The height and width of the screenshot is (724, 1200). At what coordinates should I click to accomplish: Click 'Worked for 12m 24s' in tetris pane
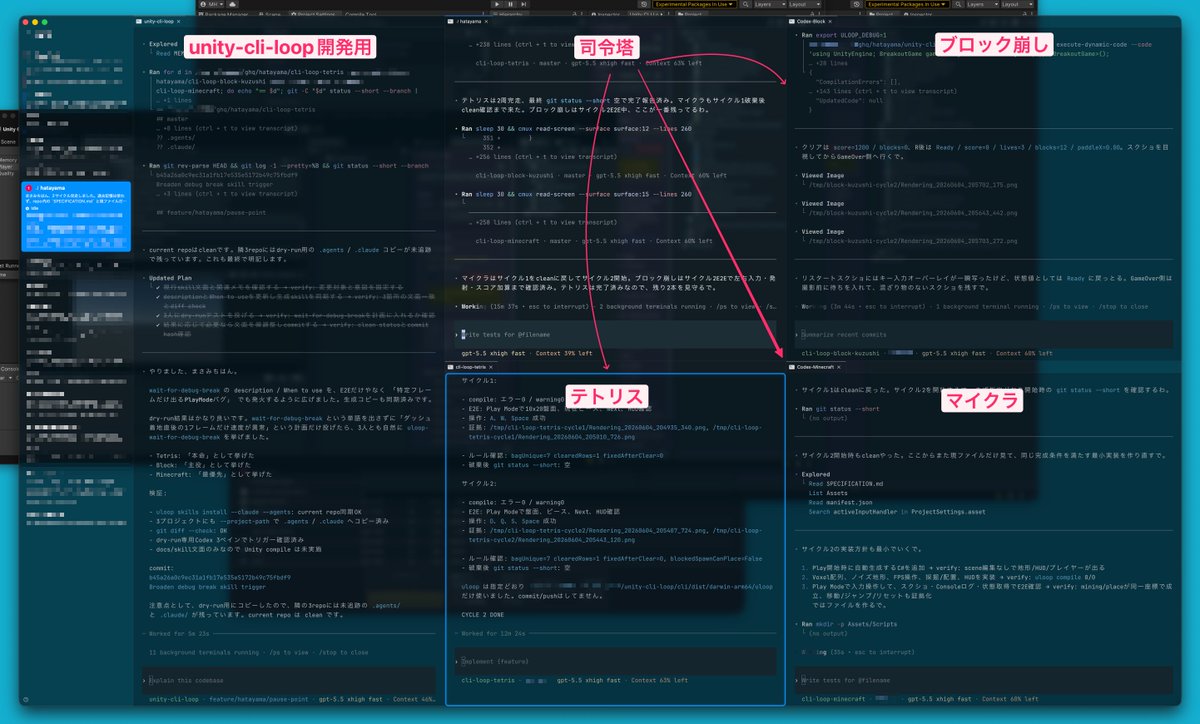click(495, 634)
